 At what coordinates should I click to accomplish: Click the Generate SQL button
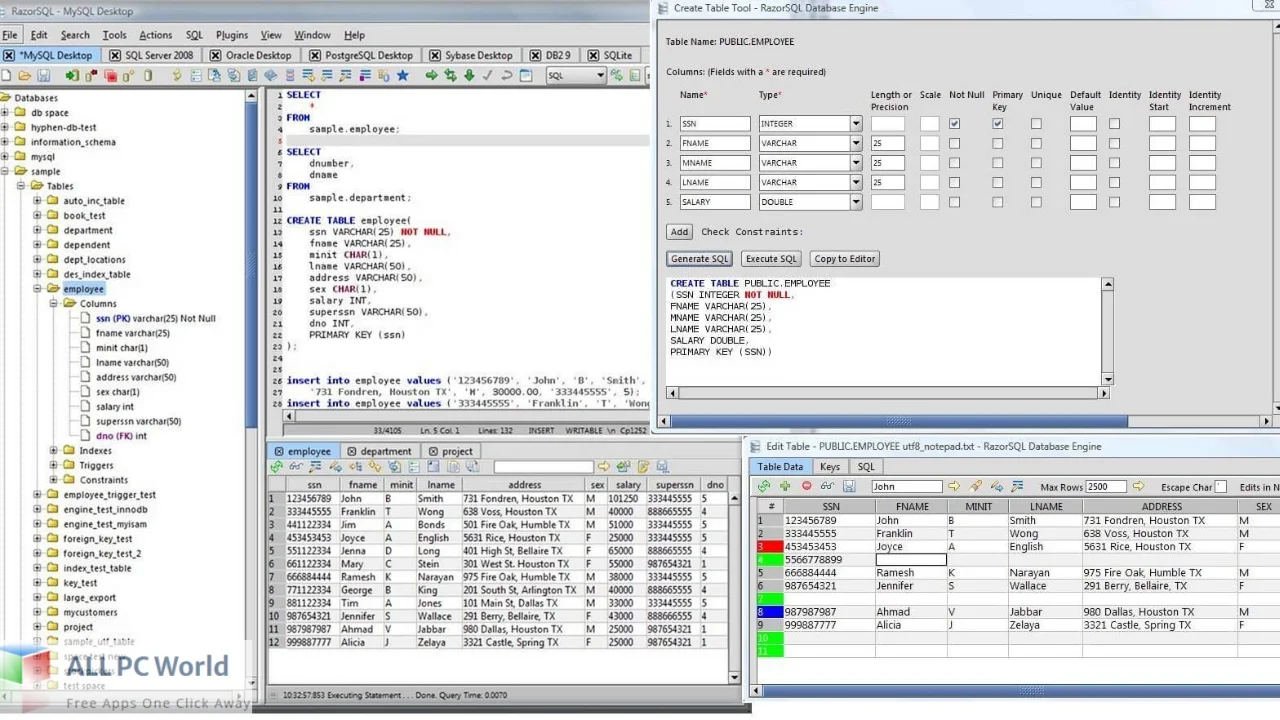[700, 259]
